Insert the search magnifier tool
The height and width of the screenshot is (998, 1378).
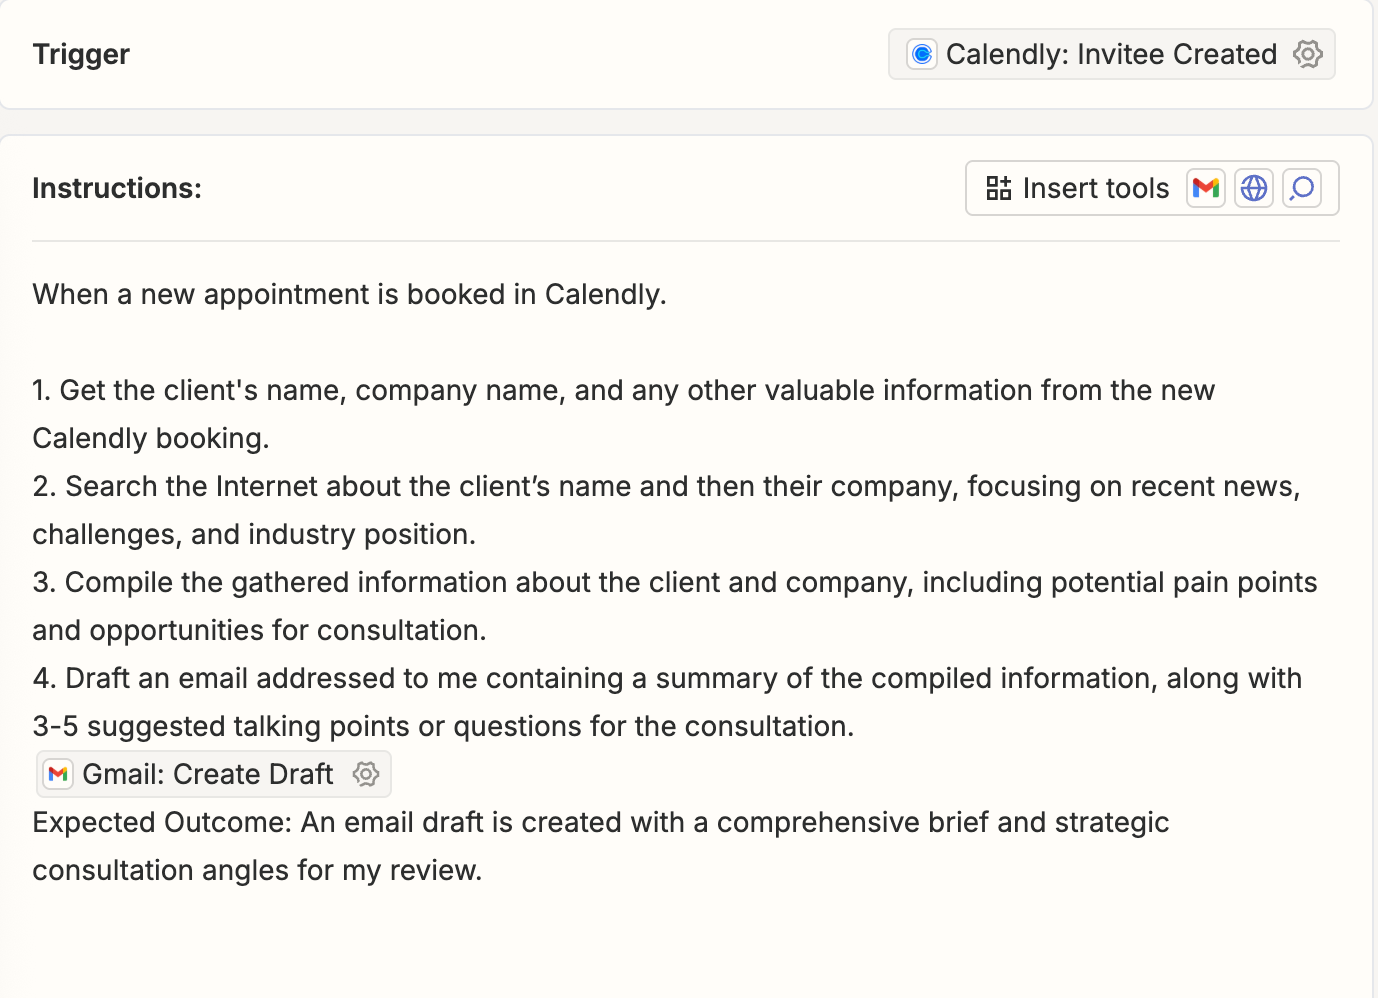(1302, 188)
